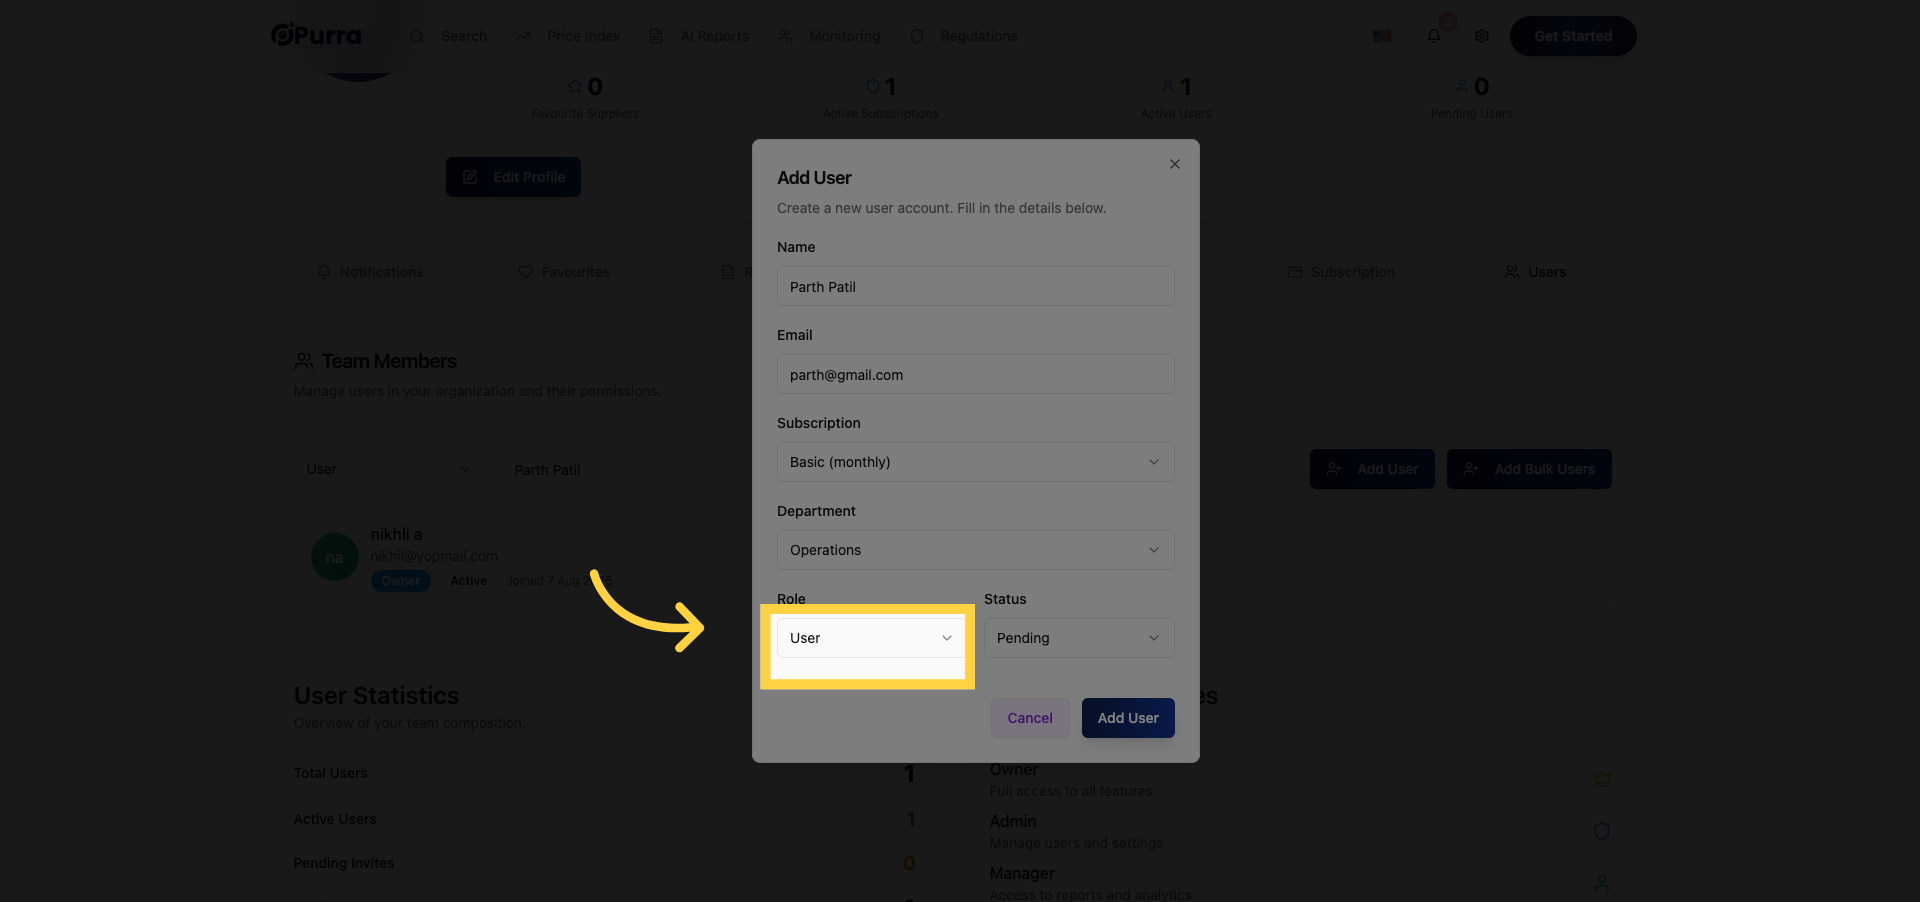Viewport: 1920px width, 902px height.
Task: Click the Total Users statistic row
Action: pyautogui.click(x=605, y=773)
